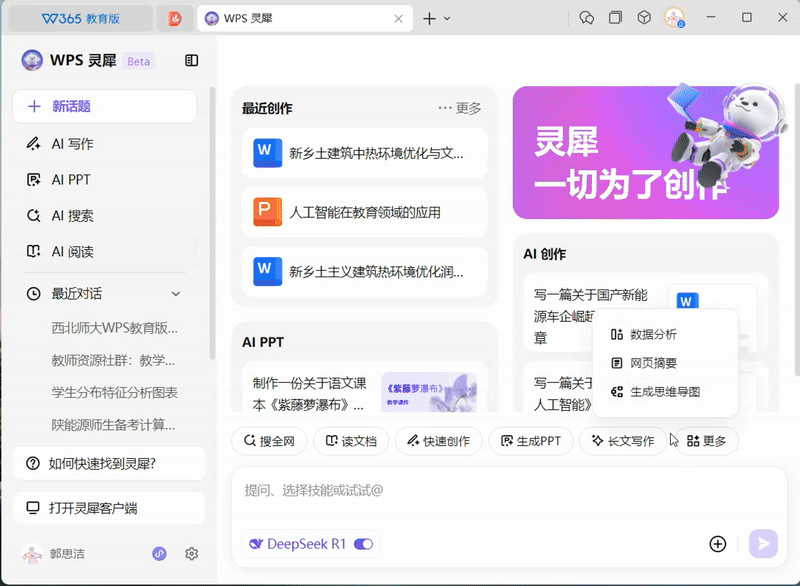Click the main content vertical scrollbar
Screen dimensions: 800x586
coord(797,230)
